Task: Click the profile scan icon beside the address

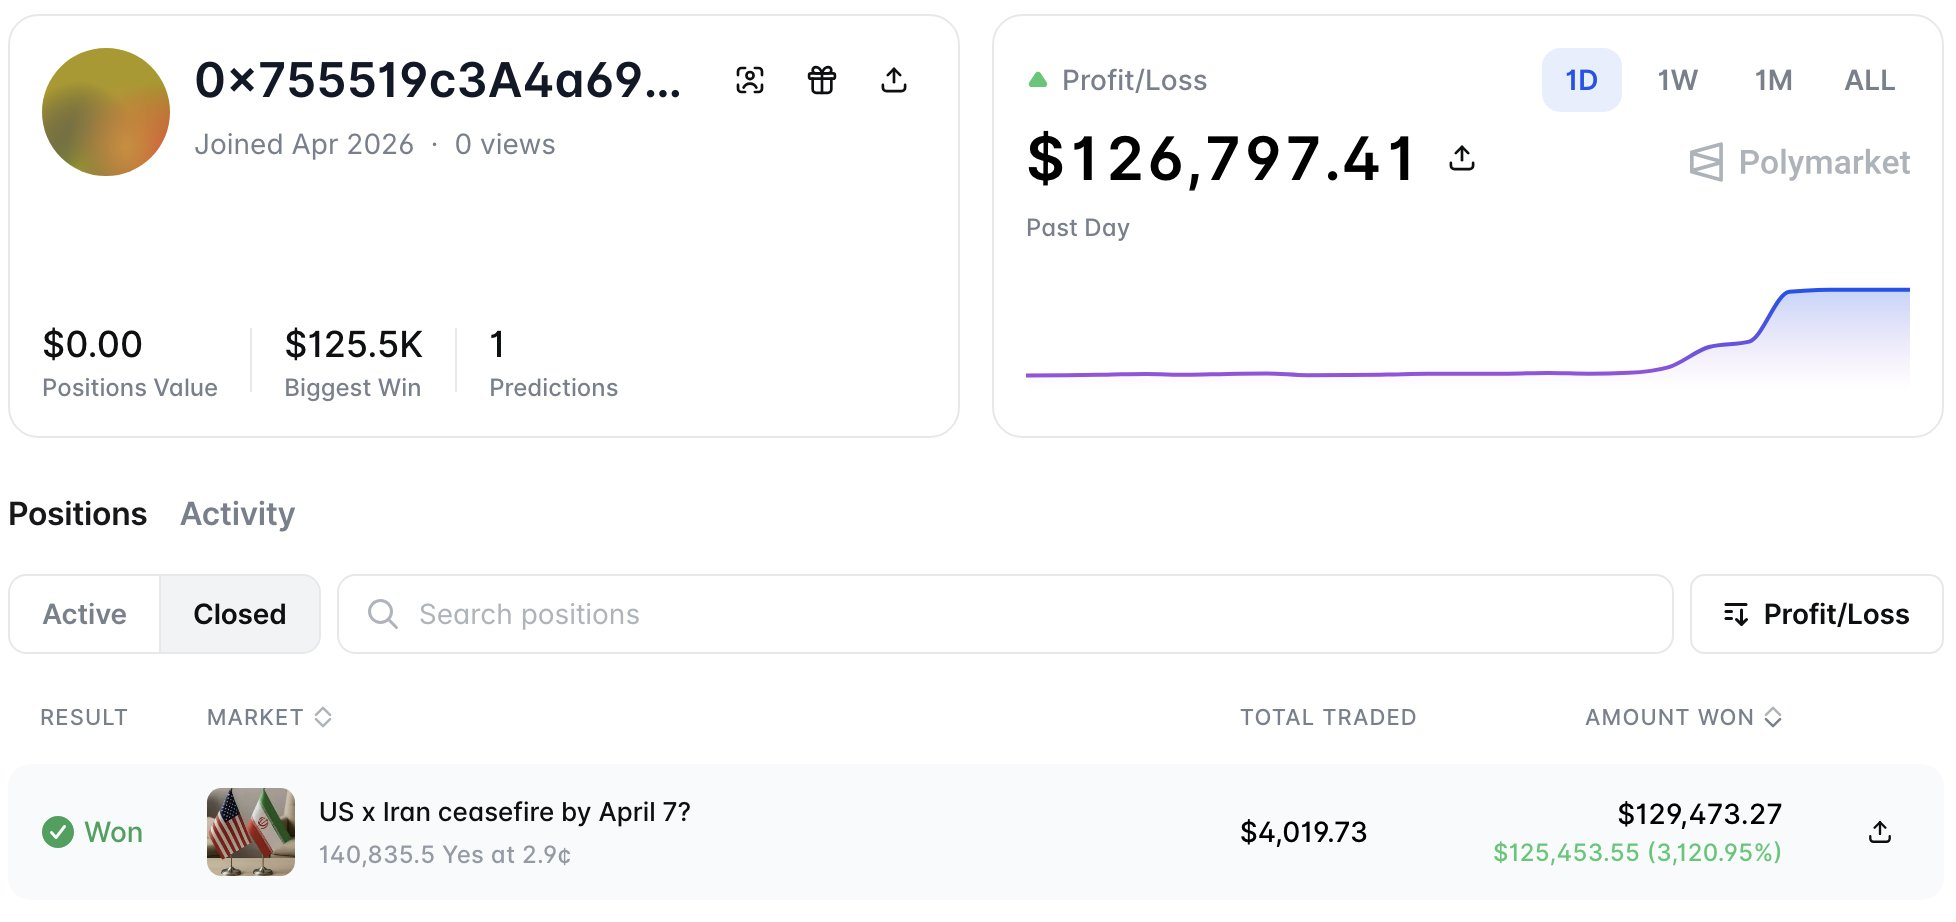Action: (x=750, y=80)
